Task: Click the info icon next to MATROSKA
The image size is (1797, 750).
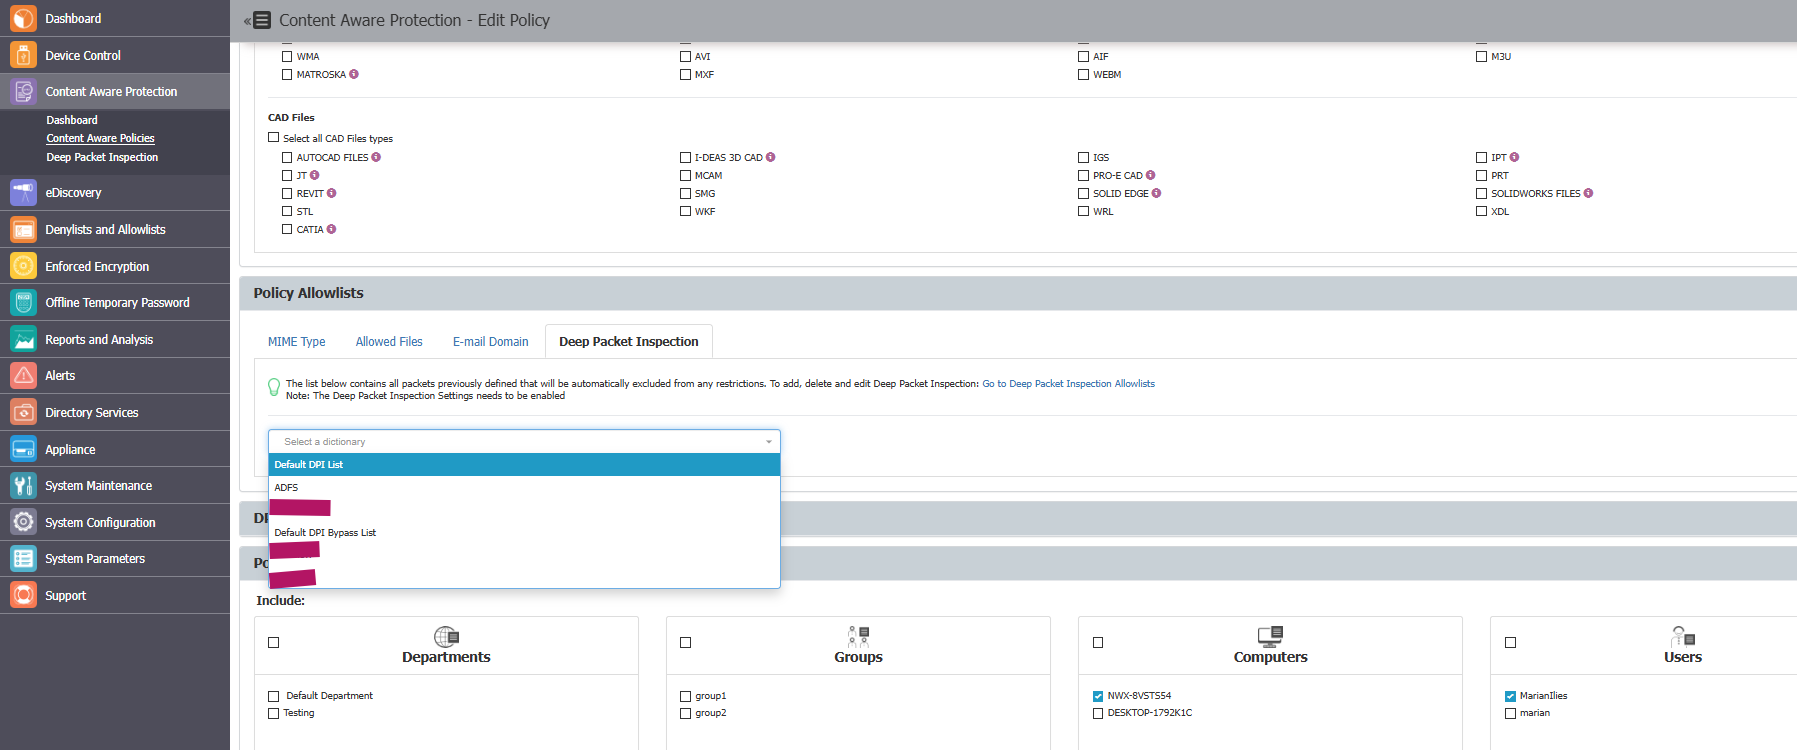Action: pyautogui.click(x=354, y=74)
